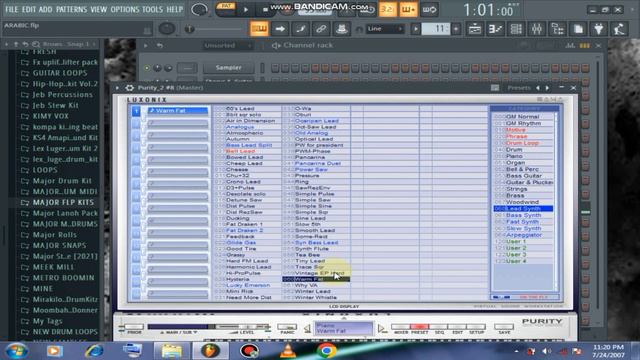
Task: Click the plus button next to the pattern number
Action: [456, 29]
